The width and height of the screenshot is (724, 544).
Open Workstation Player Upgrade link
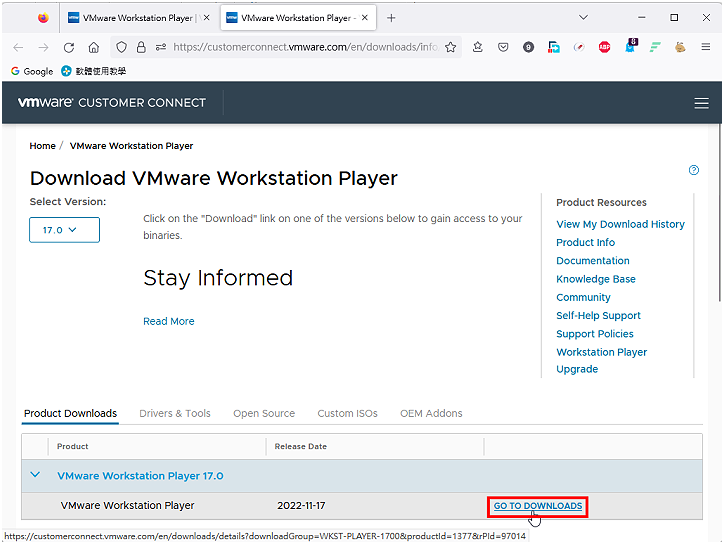pyautogui.click(x=601, y=361)
